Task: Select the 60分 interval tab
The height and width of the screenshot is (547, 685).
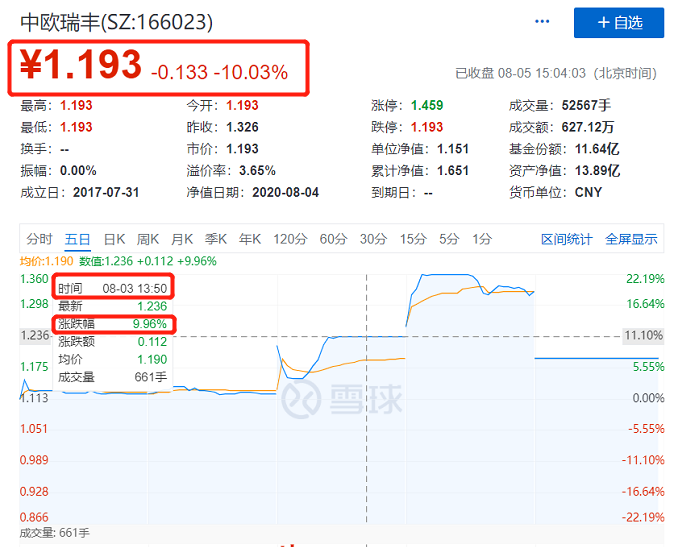Action: pyautogui.click(x=333, y=239)
